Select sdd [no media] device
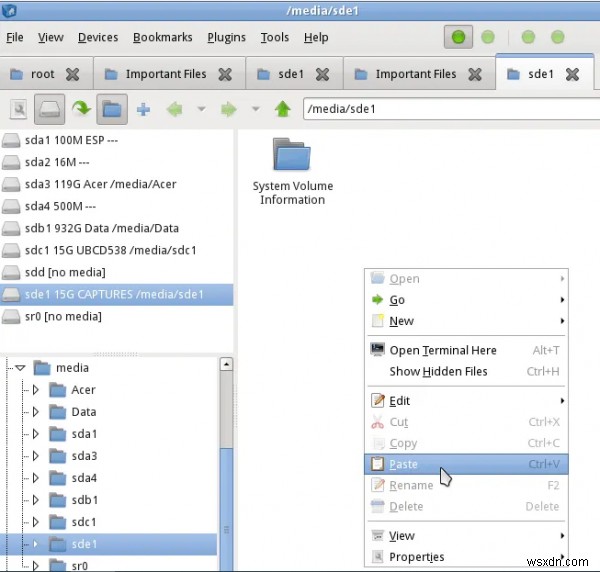 (x=116, y=272)
